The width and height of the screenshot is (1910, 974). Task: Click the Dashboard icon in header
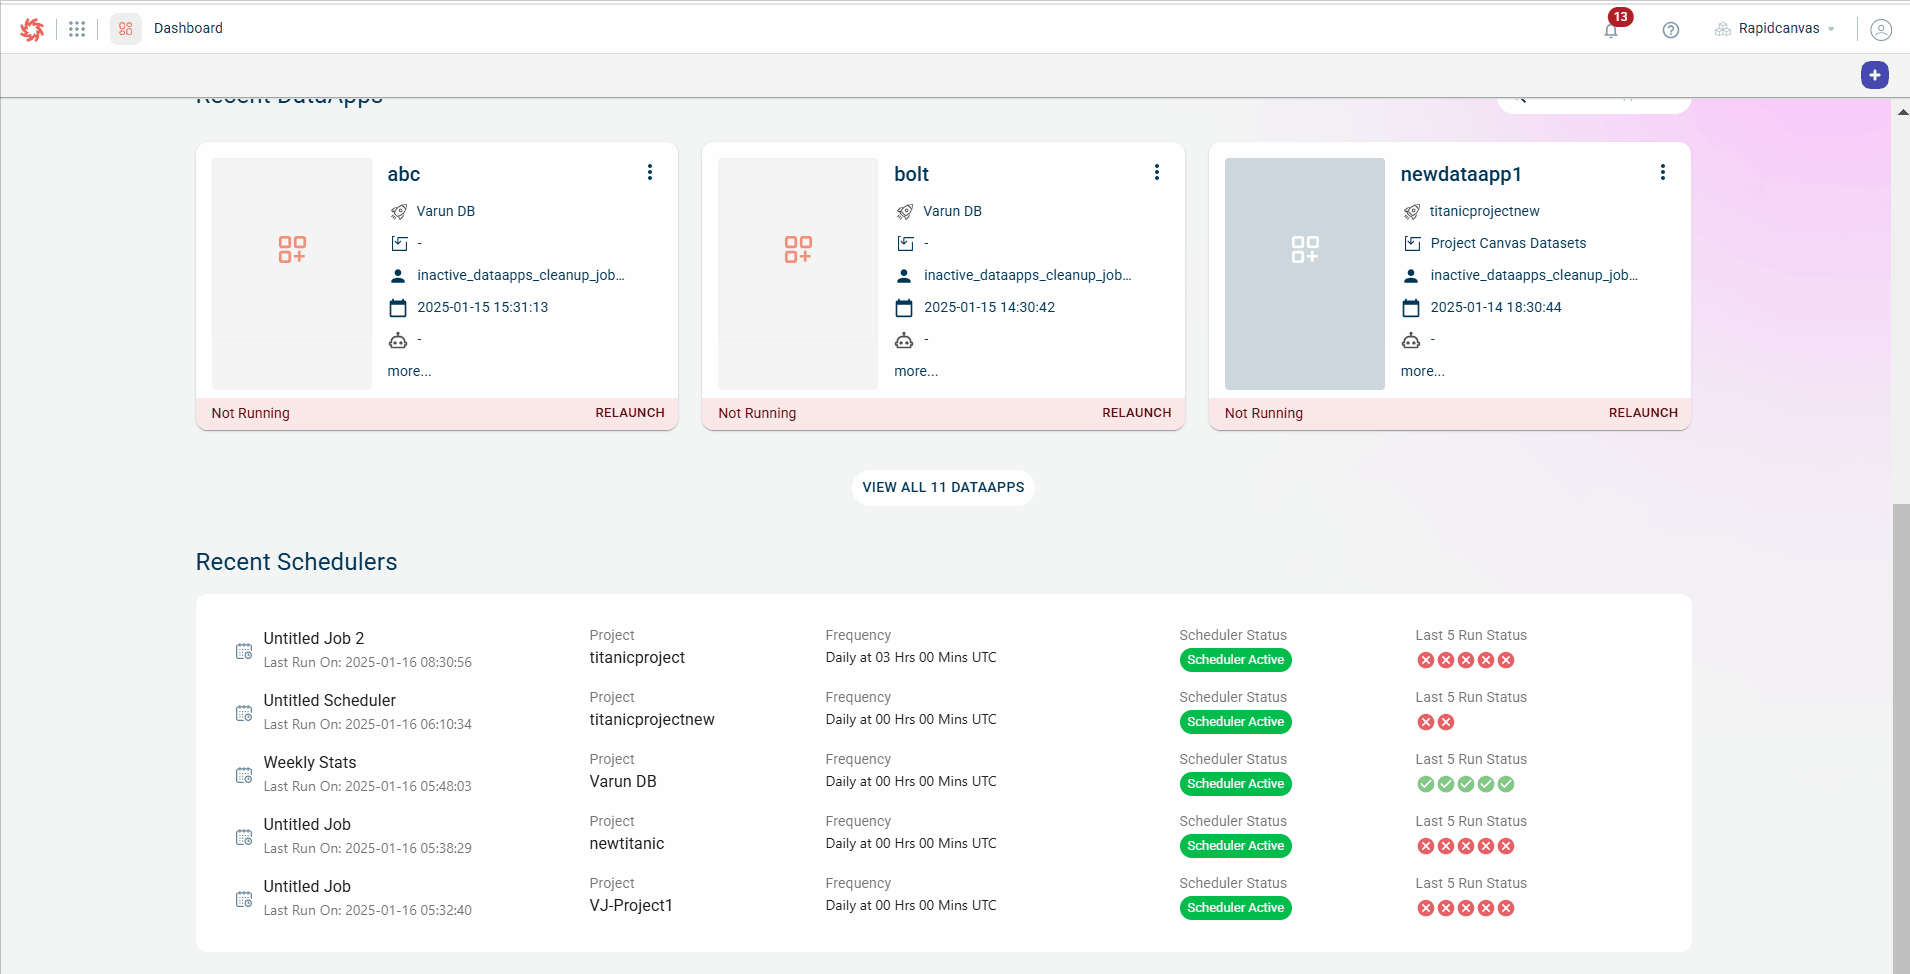point(126,29)
